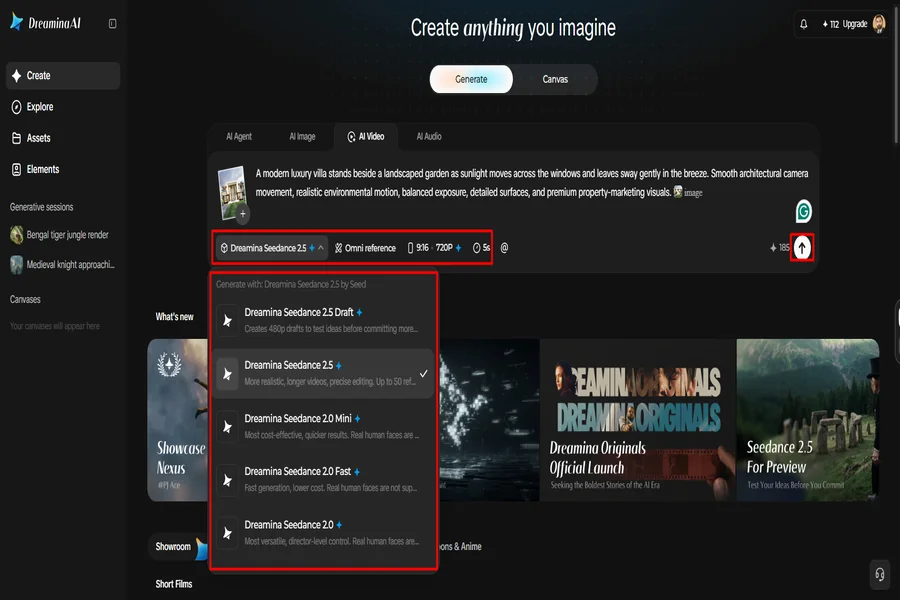
Task: Submit the prompt with the arrow button
Action: click(x=802, y=248)
